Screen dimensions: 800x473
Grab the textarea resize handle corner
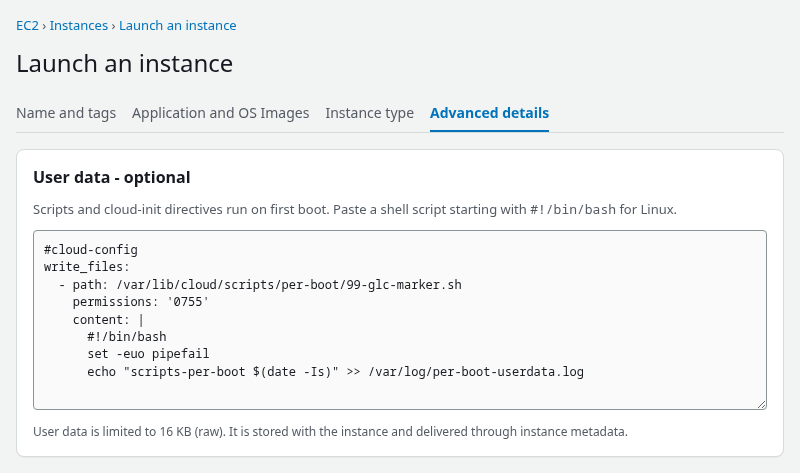(761, 404)
